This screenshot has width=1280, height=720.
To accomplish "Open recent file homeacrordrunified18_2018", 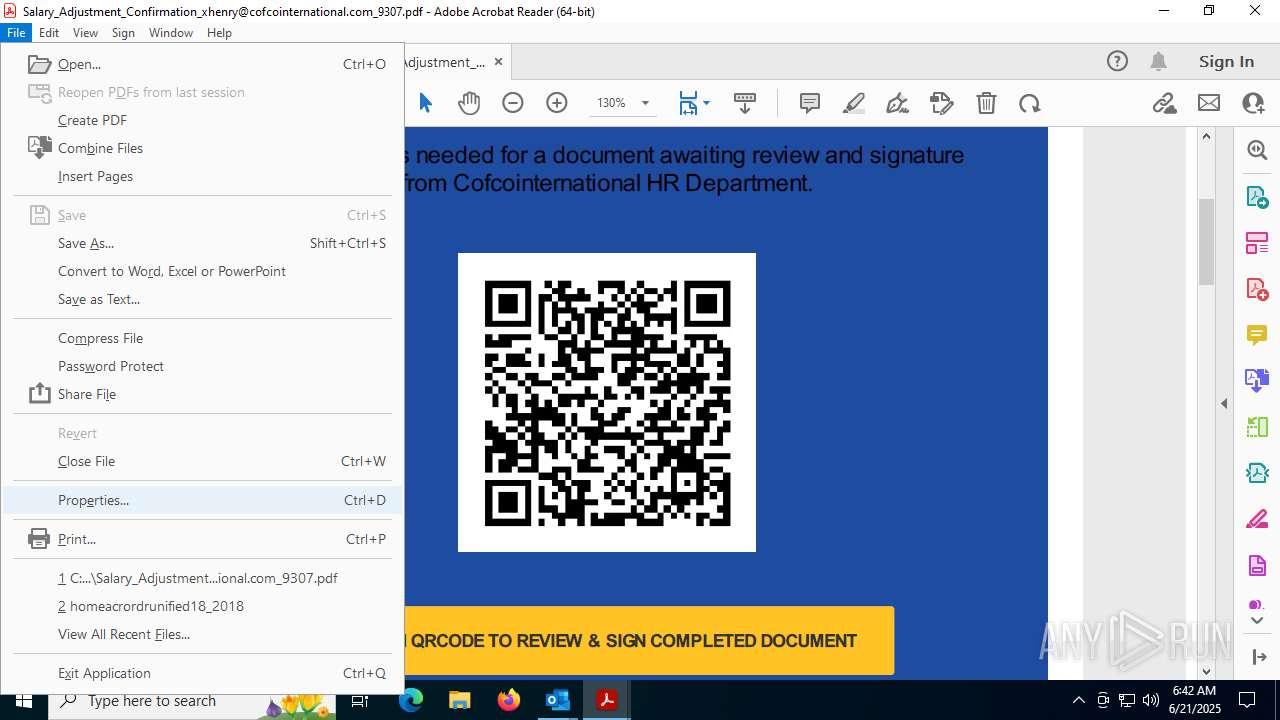I will tap(203, 606).
